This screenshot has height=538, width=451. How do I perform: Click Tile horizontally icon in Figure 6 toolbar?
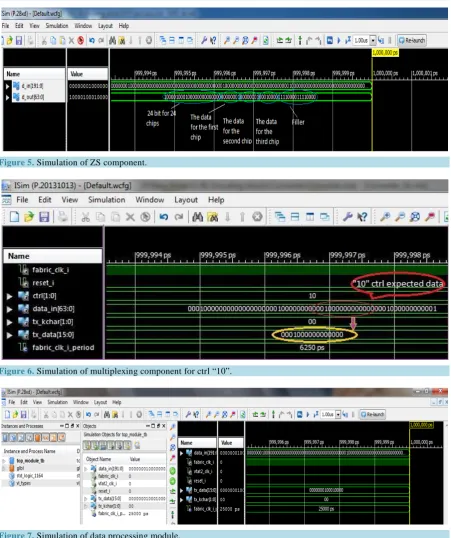295,217
